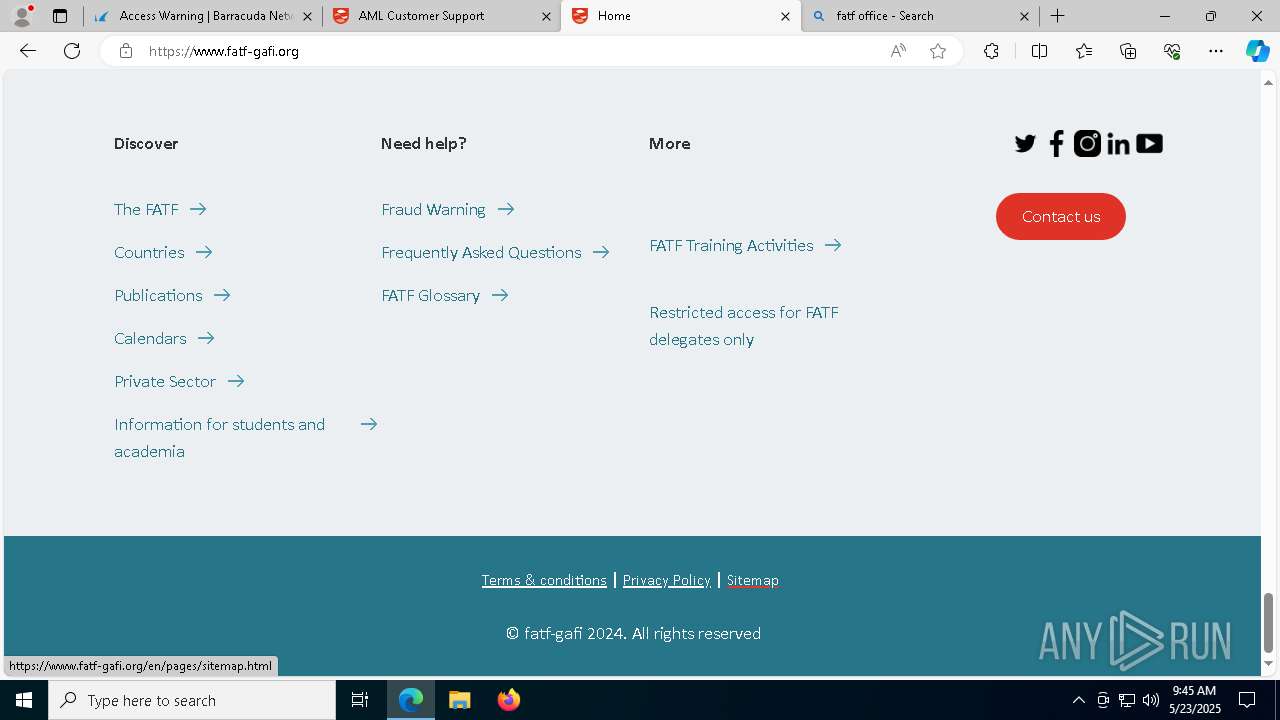Screen dimensions: 1280x720
Task: Toggle Read aloud icon in address bar
Action: point(898,51)
